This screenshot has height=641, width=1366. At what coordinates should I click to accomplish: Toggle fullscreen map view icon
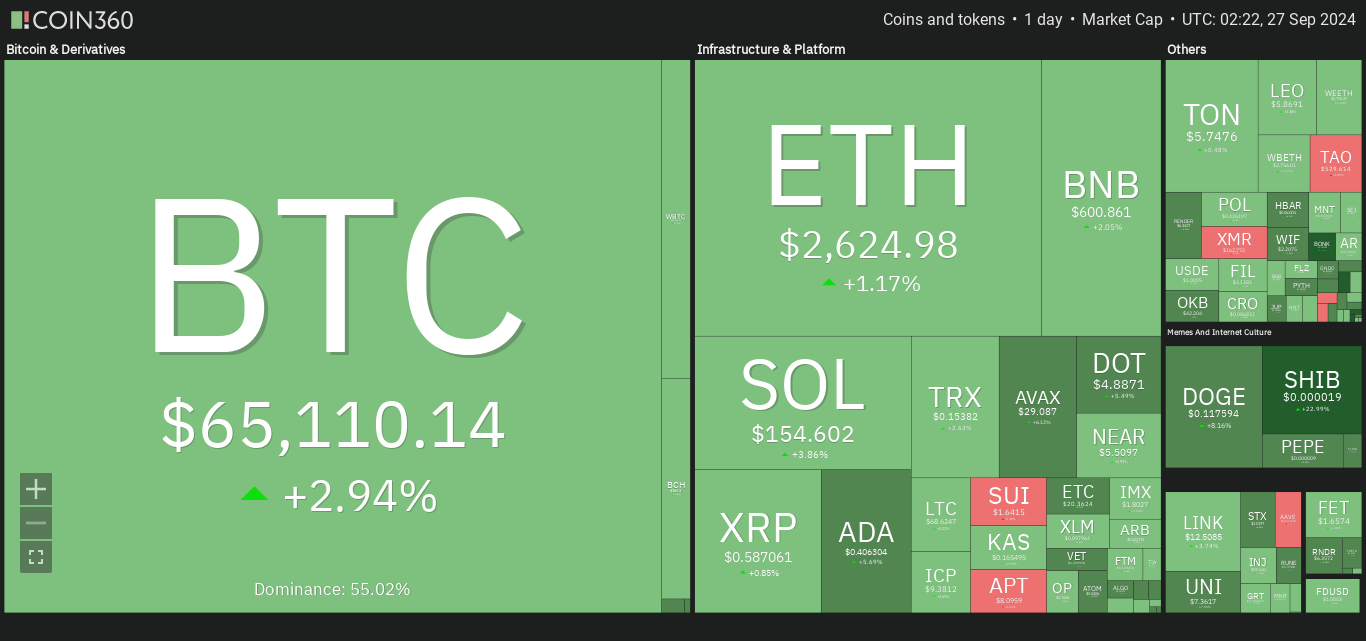[x=36, y=557]
